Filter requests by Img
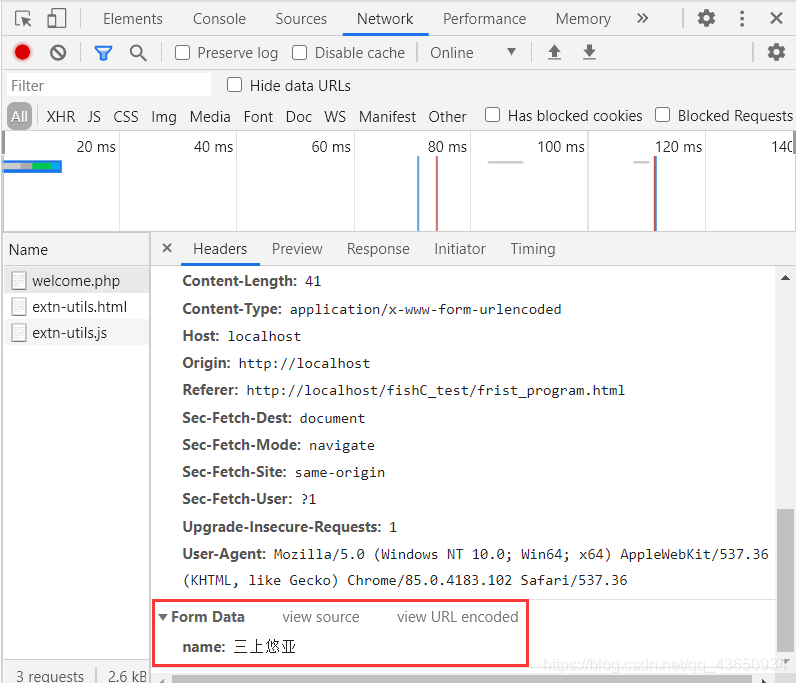 pos(163,116)
